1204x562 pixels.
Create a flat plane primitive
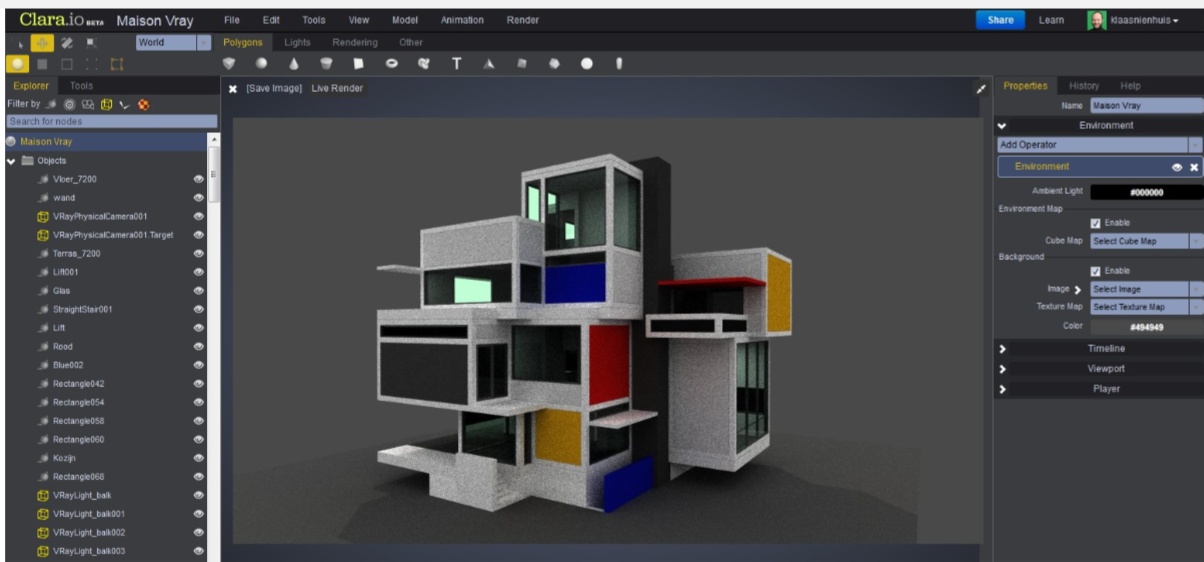tap(521, 63)
